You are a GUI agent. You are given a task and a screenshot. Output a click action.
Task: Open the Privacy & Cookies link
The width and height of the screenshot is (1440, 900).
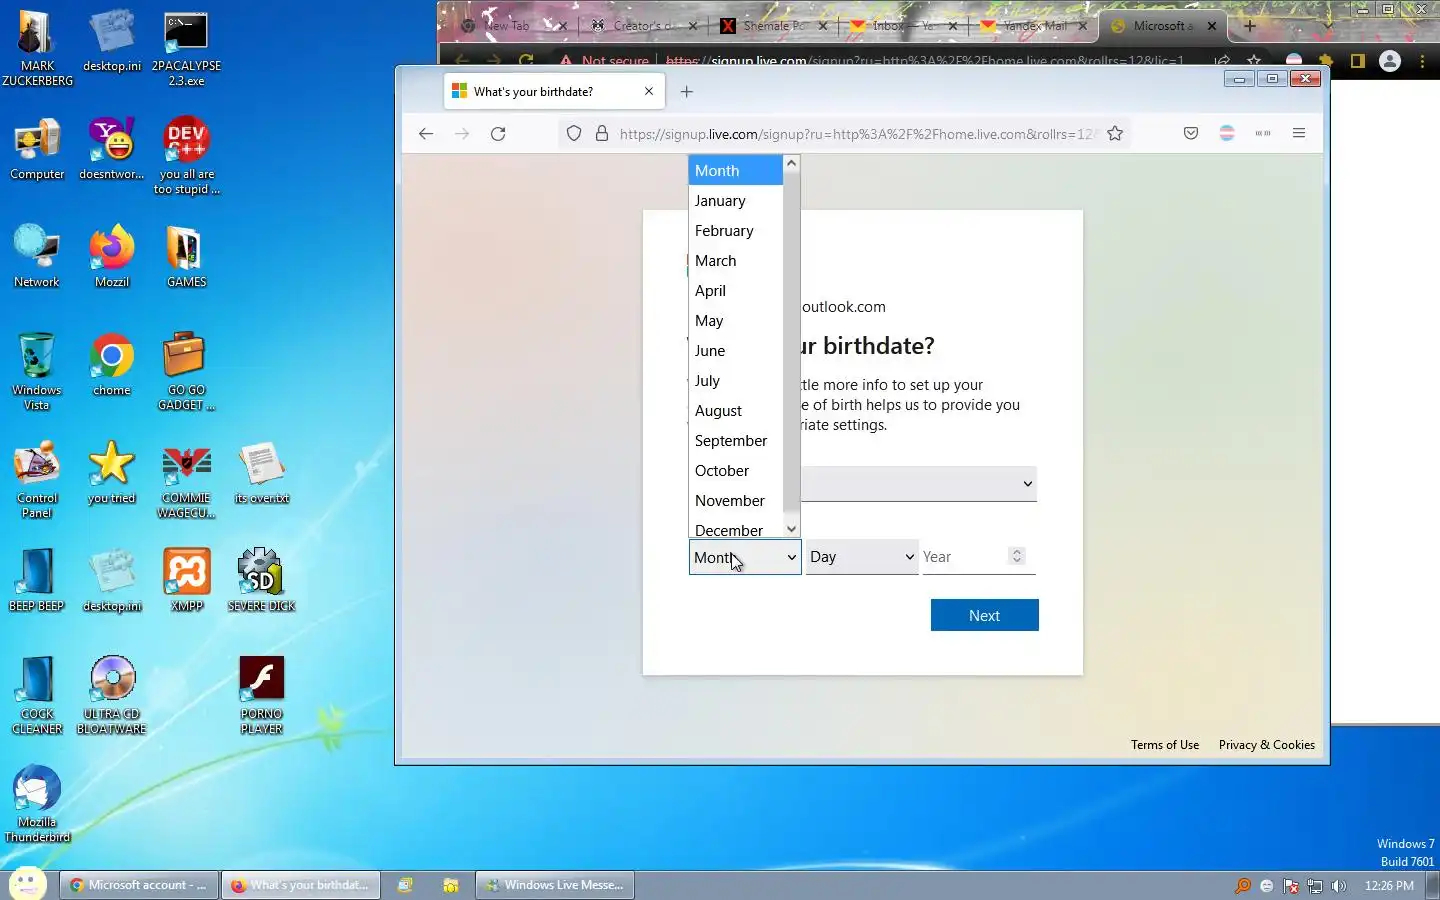(x=1266, y=745)
